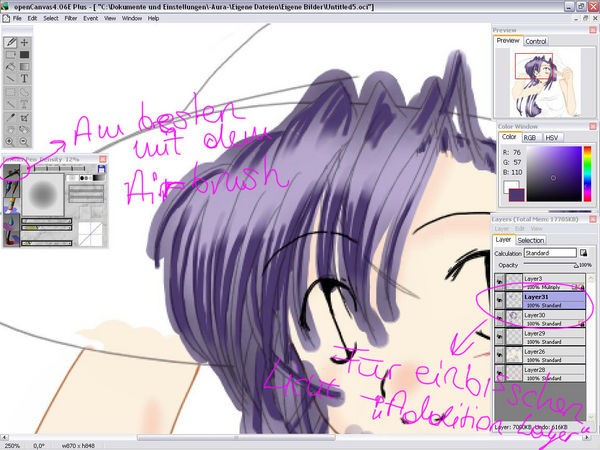Screen dimensions: 600x450
Task: Switch to the Selection tab
Action: click(x=531, y=240)
